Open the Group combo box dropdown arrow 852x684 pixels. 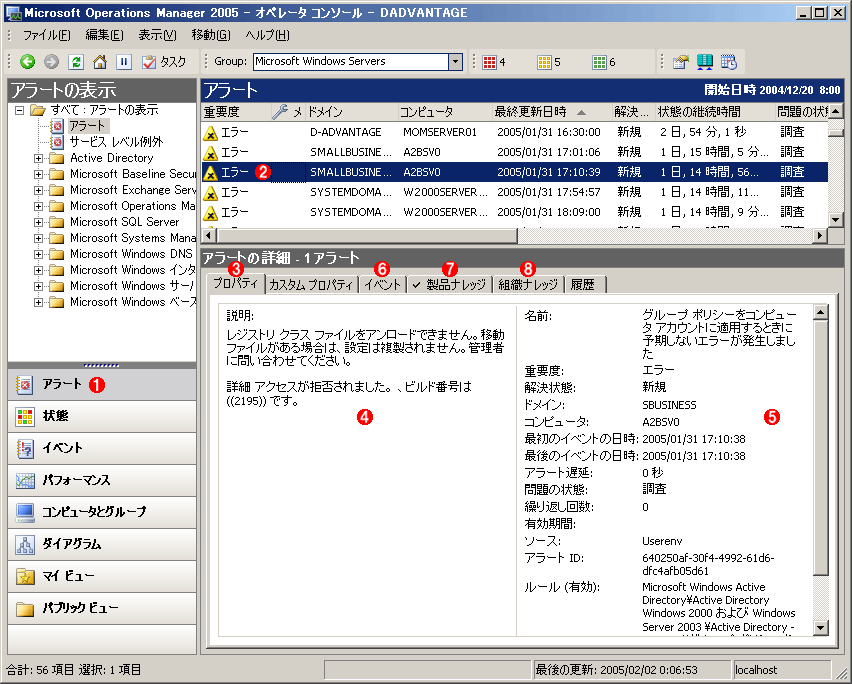(455, 62)
